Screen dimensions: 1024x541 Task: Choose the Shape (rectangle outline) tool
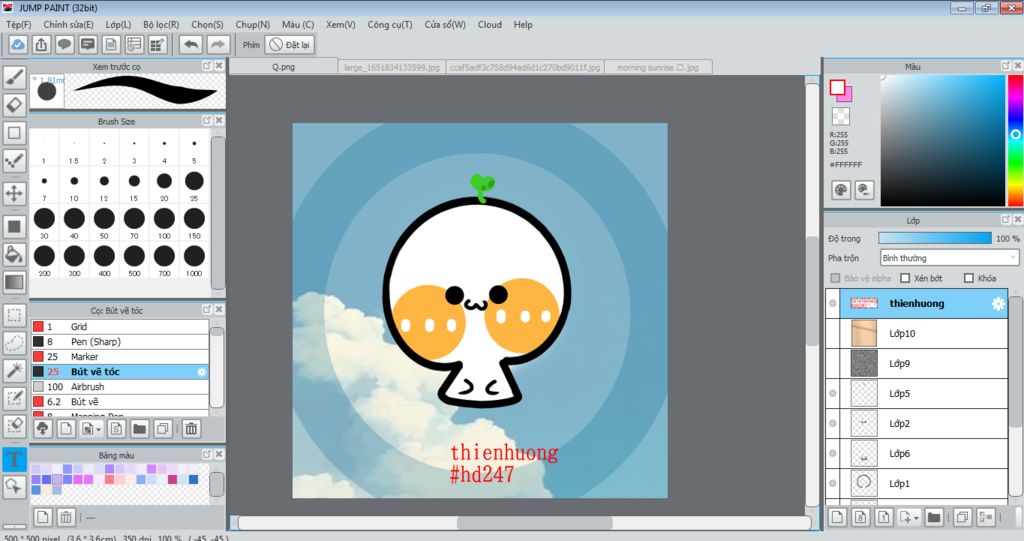pos(14,133)
